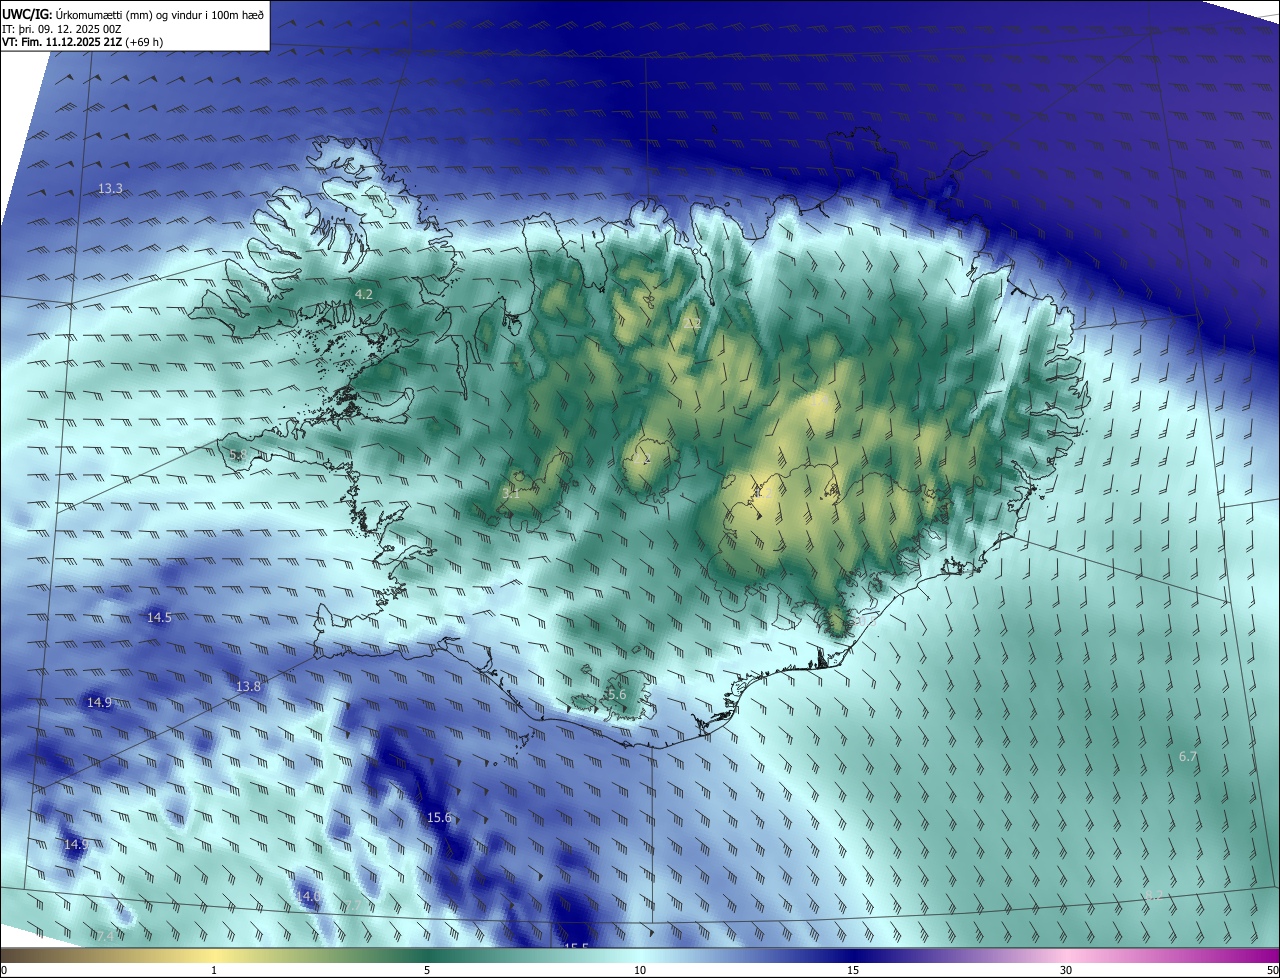Click the colorbar tick label 50
This screenshot has width=1280, height=978.
point(1272,970)
